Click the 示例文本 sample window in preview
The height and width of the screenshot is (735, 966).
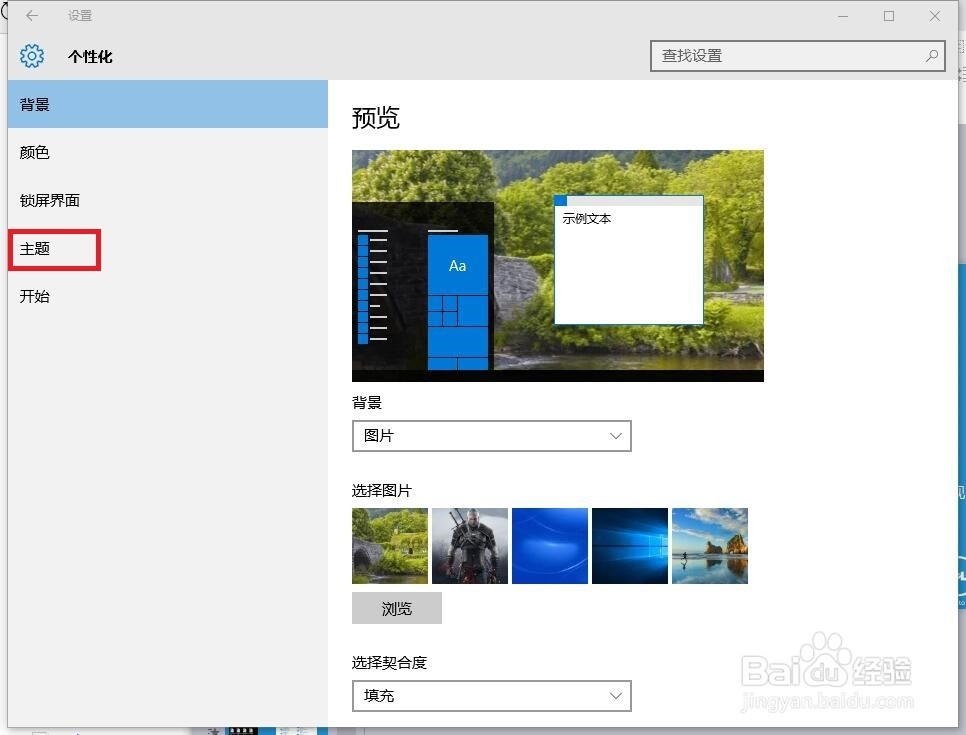click(x=629, y=260)
